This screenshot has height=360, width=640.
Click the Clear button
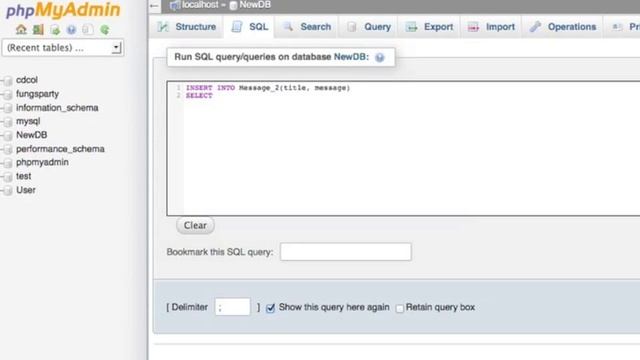point(195,225)
